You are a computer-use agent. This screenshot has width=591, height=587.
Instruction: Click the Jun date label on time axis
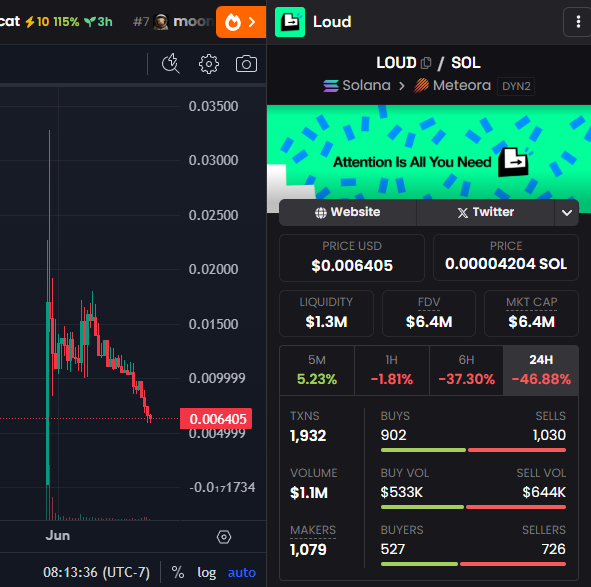pos(58,536)
